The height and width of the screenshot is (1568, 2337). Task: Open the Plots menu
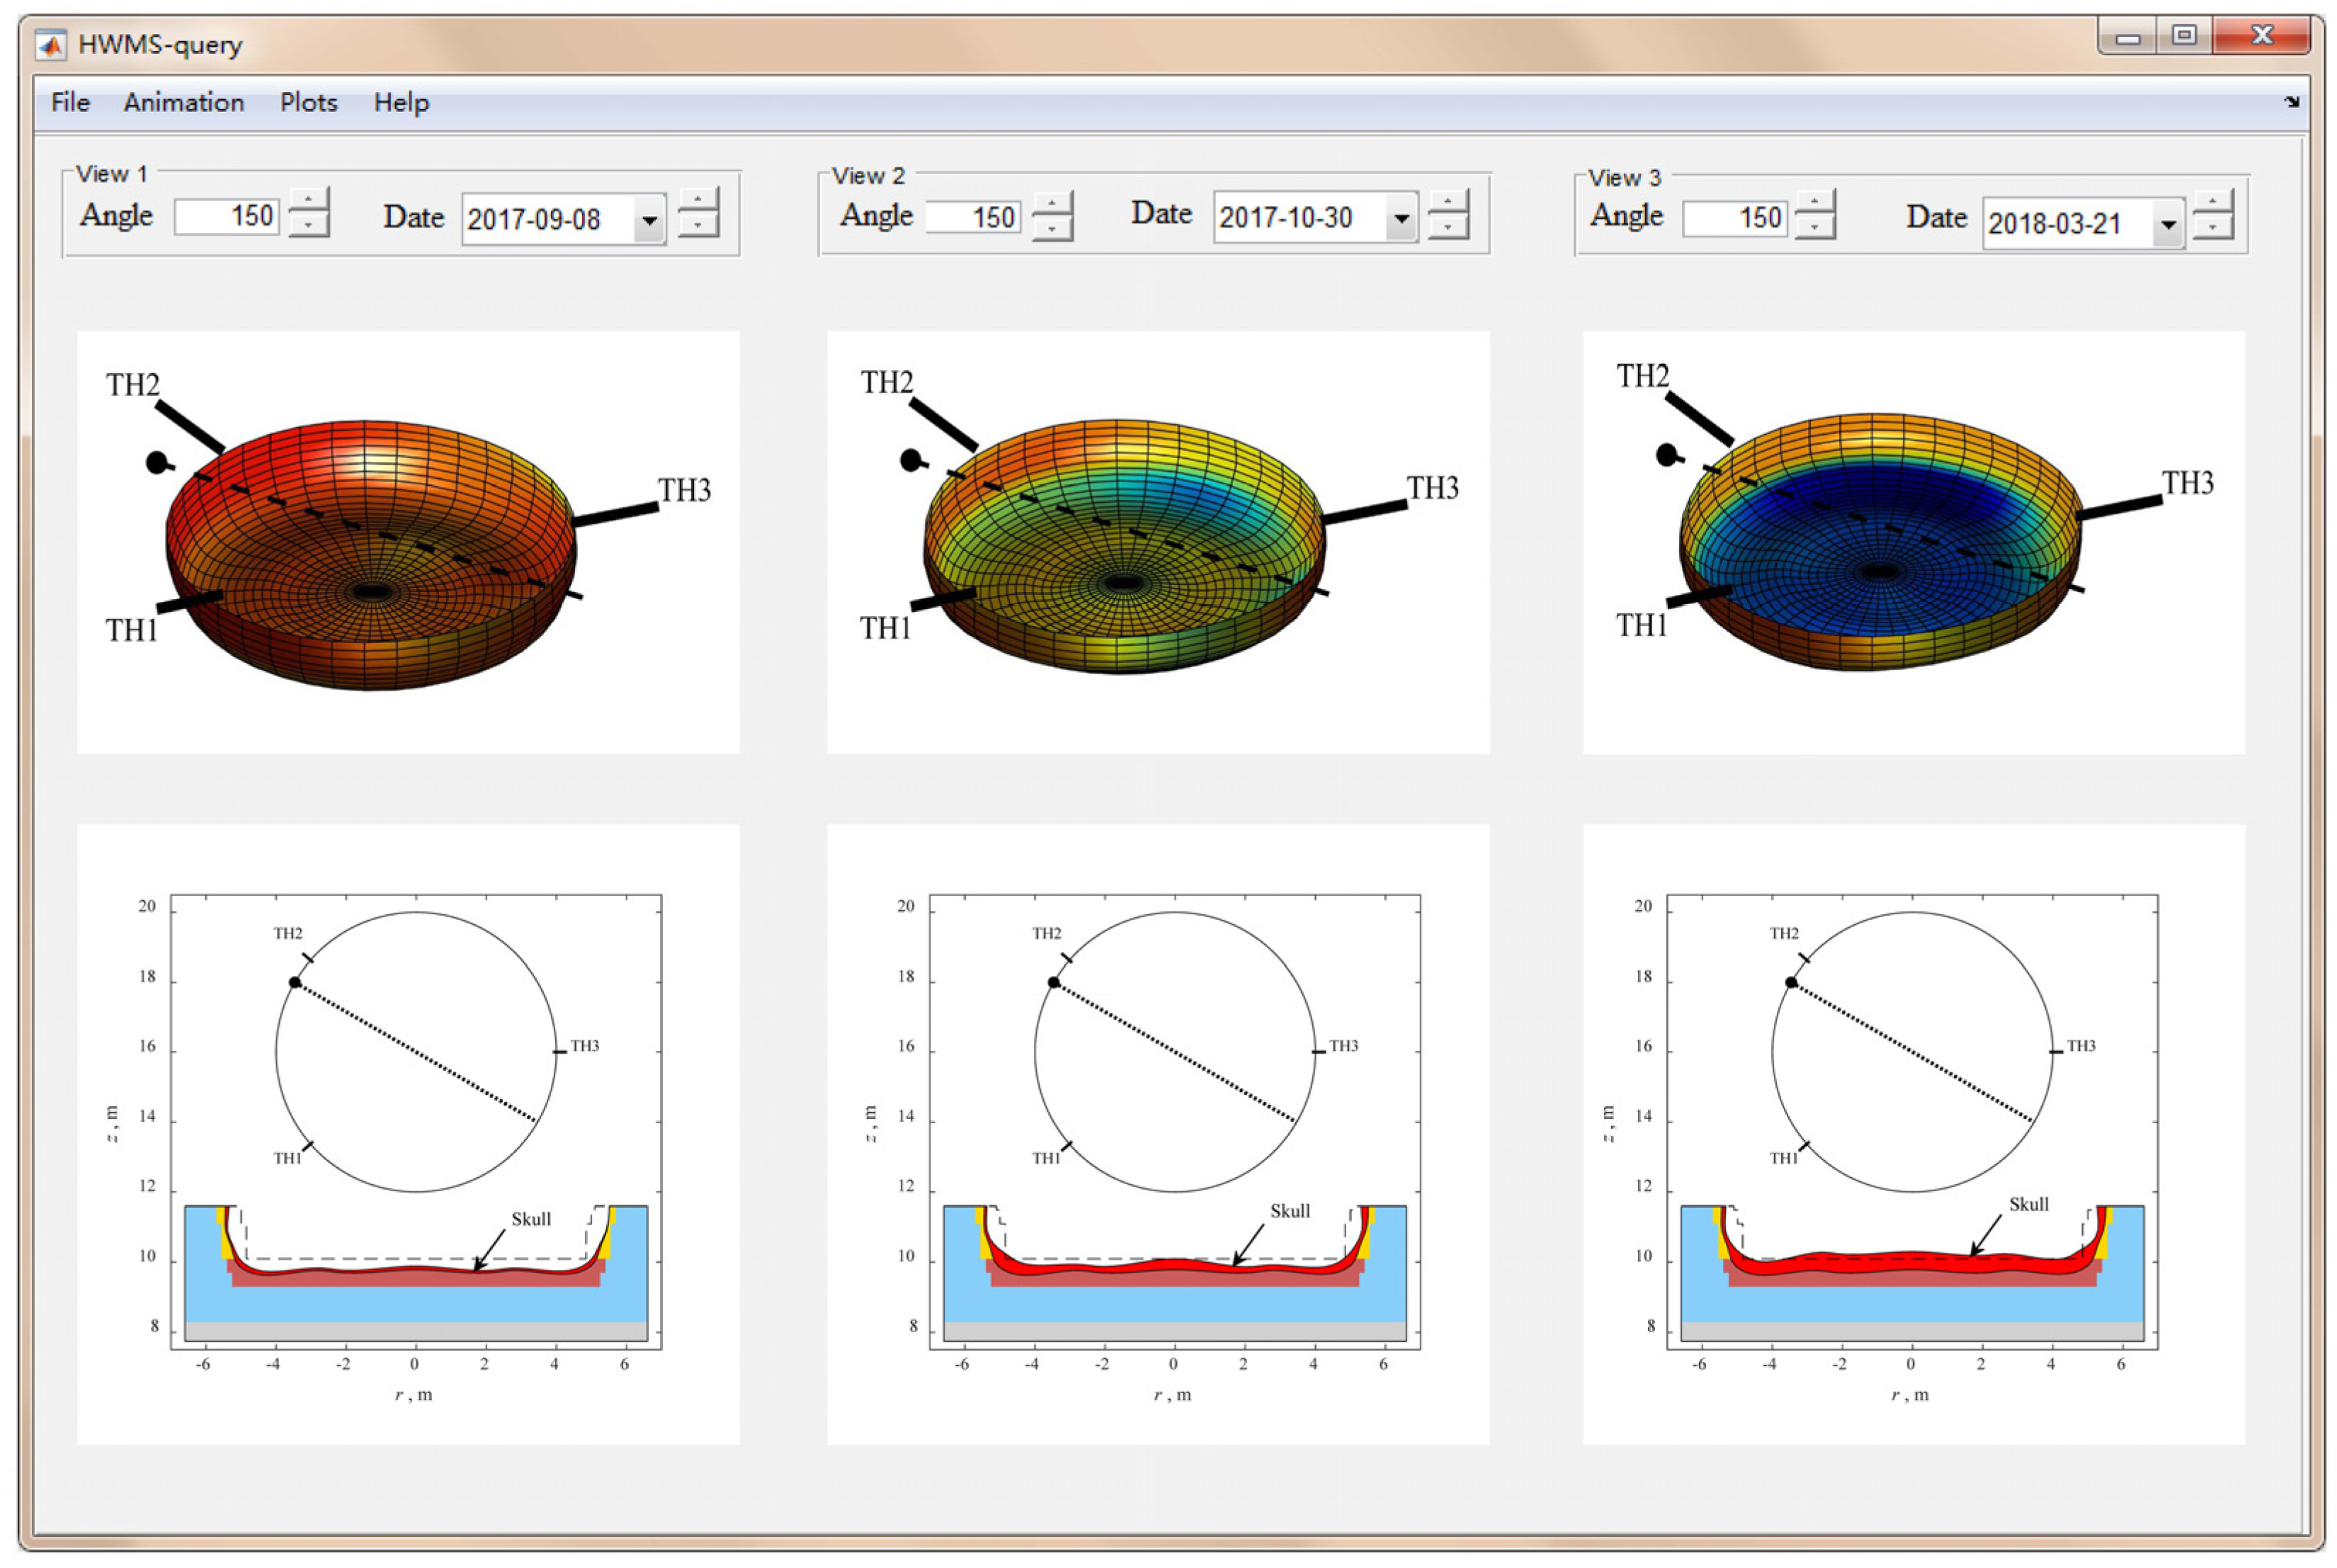pos(308,102)
